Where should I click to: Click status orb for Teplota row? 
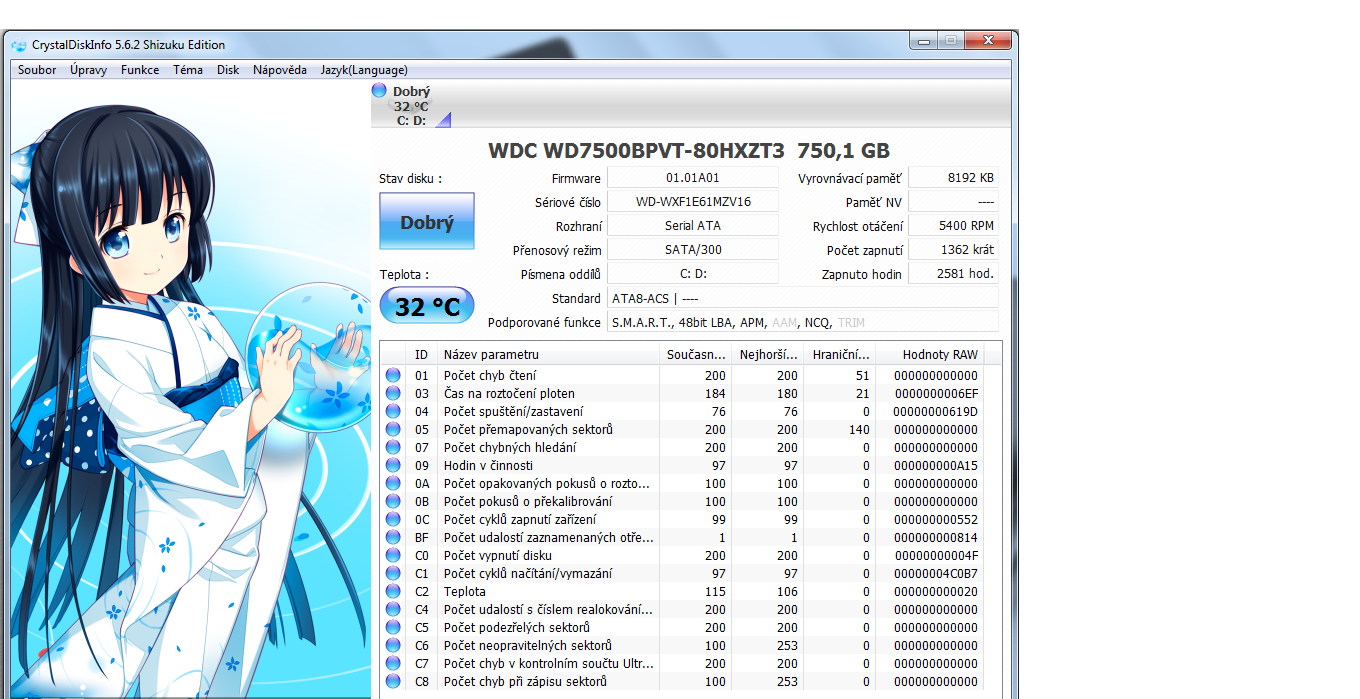click(x=393, y=591)
